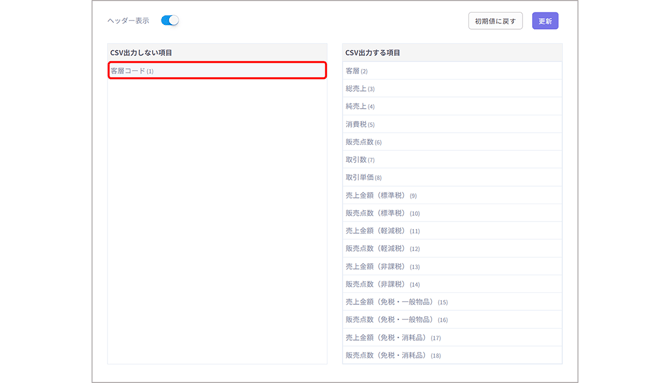The height and width of the screenshot is (383, 670).
Task: Select 売上金額（標準税）(9) item
Action: coord(452,195)
